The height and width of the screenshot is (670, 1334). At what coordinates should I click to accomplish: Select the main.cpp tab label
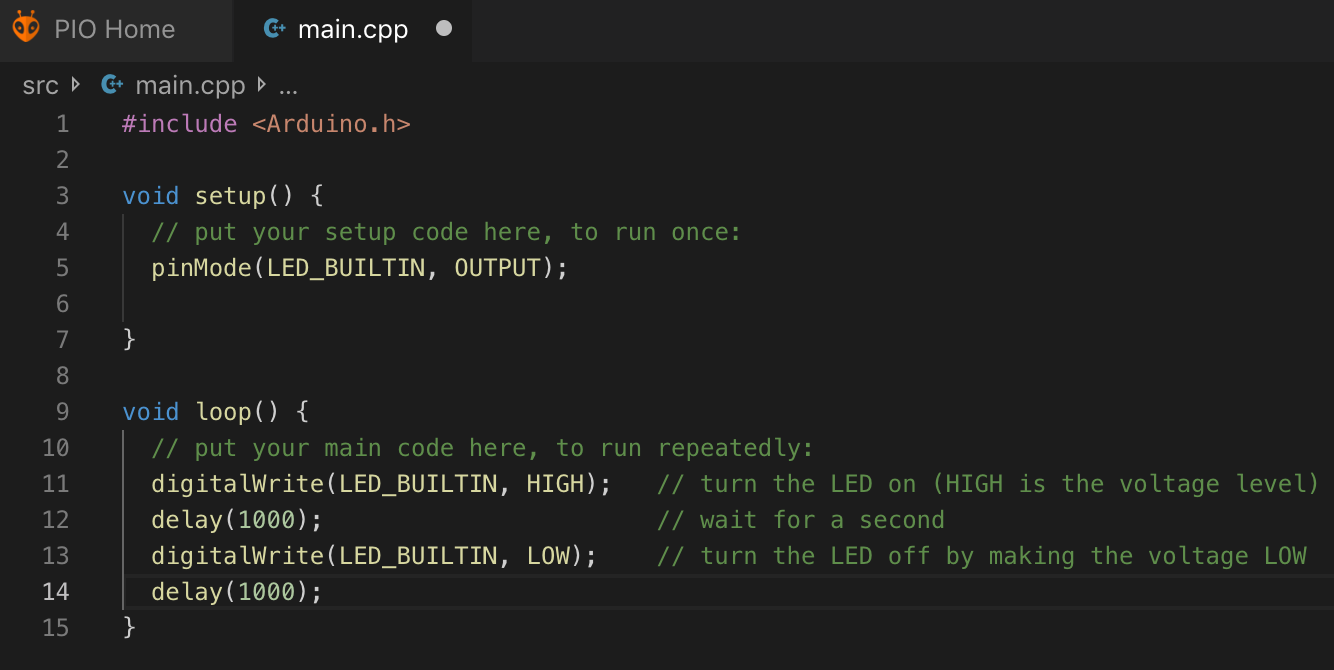[x=353, y=30]
